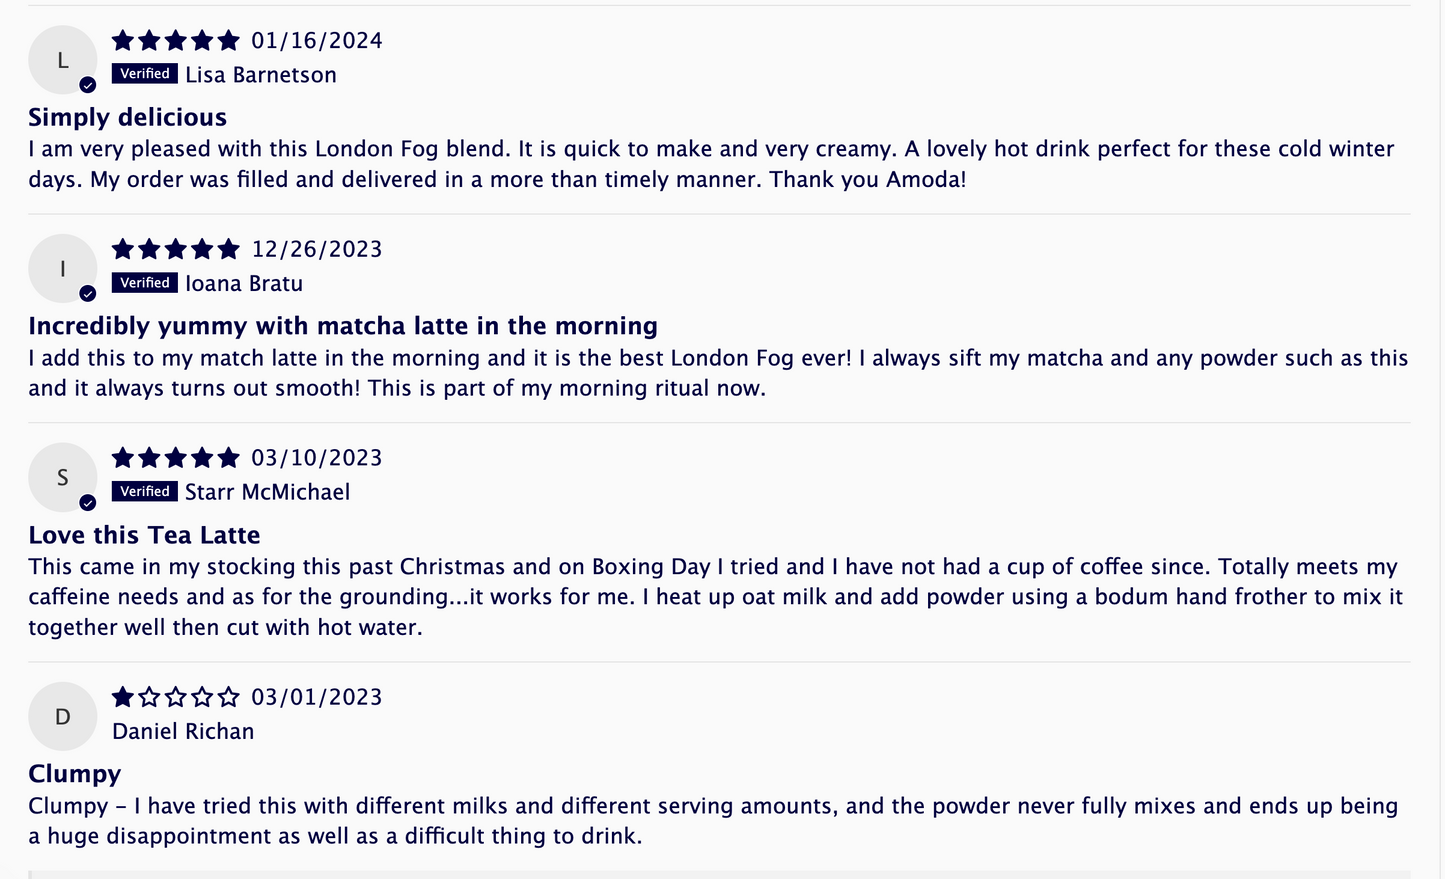Click the Verified badge beside Lisa Barnetson

[x=145, y=74]
